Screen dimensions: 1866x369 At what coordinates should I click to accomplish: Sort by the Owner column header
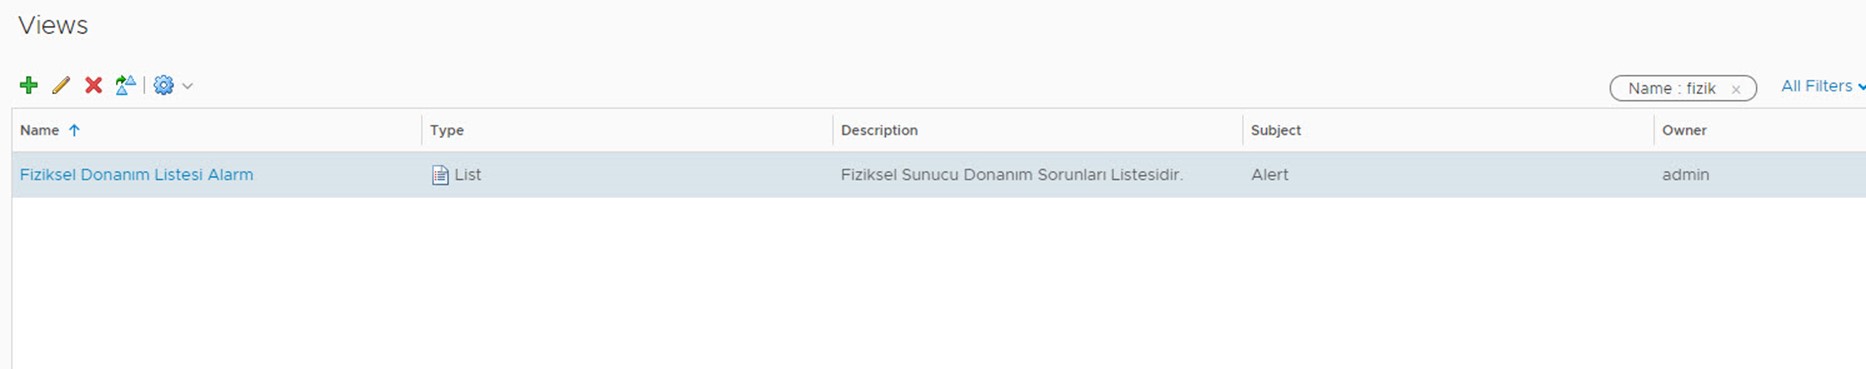(x=1684, y=130)
